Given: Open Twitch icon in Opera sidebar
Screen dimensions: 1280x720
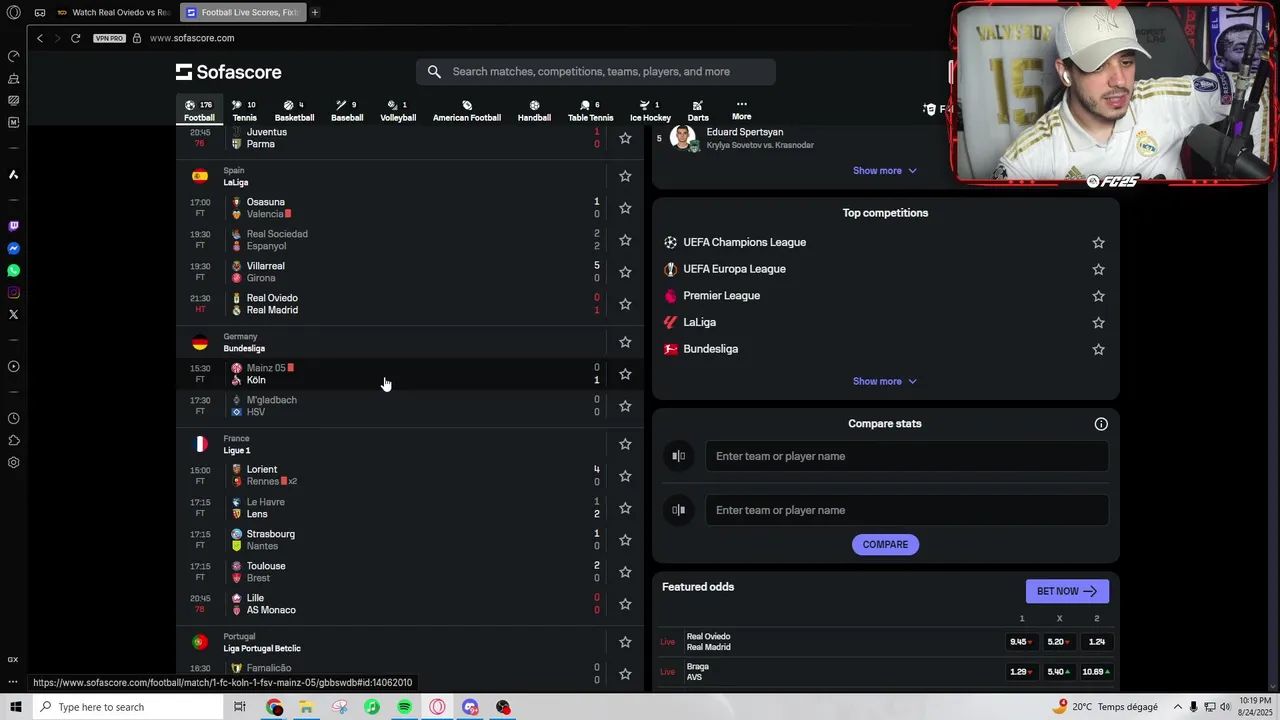Looking at the screenshot, I should coord(13,226).
